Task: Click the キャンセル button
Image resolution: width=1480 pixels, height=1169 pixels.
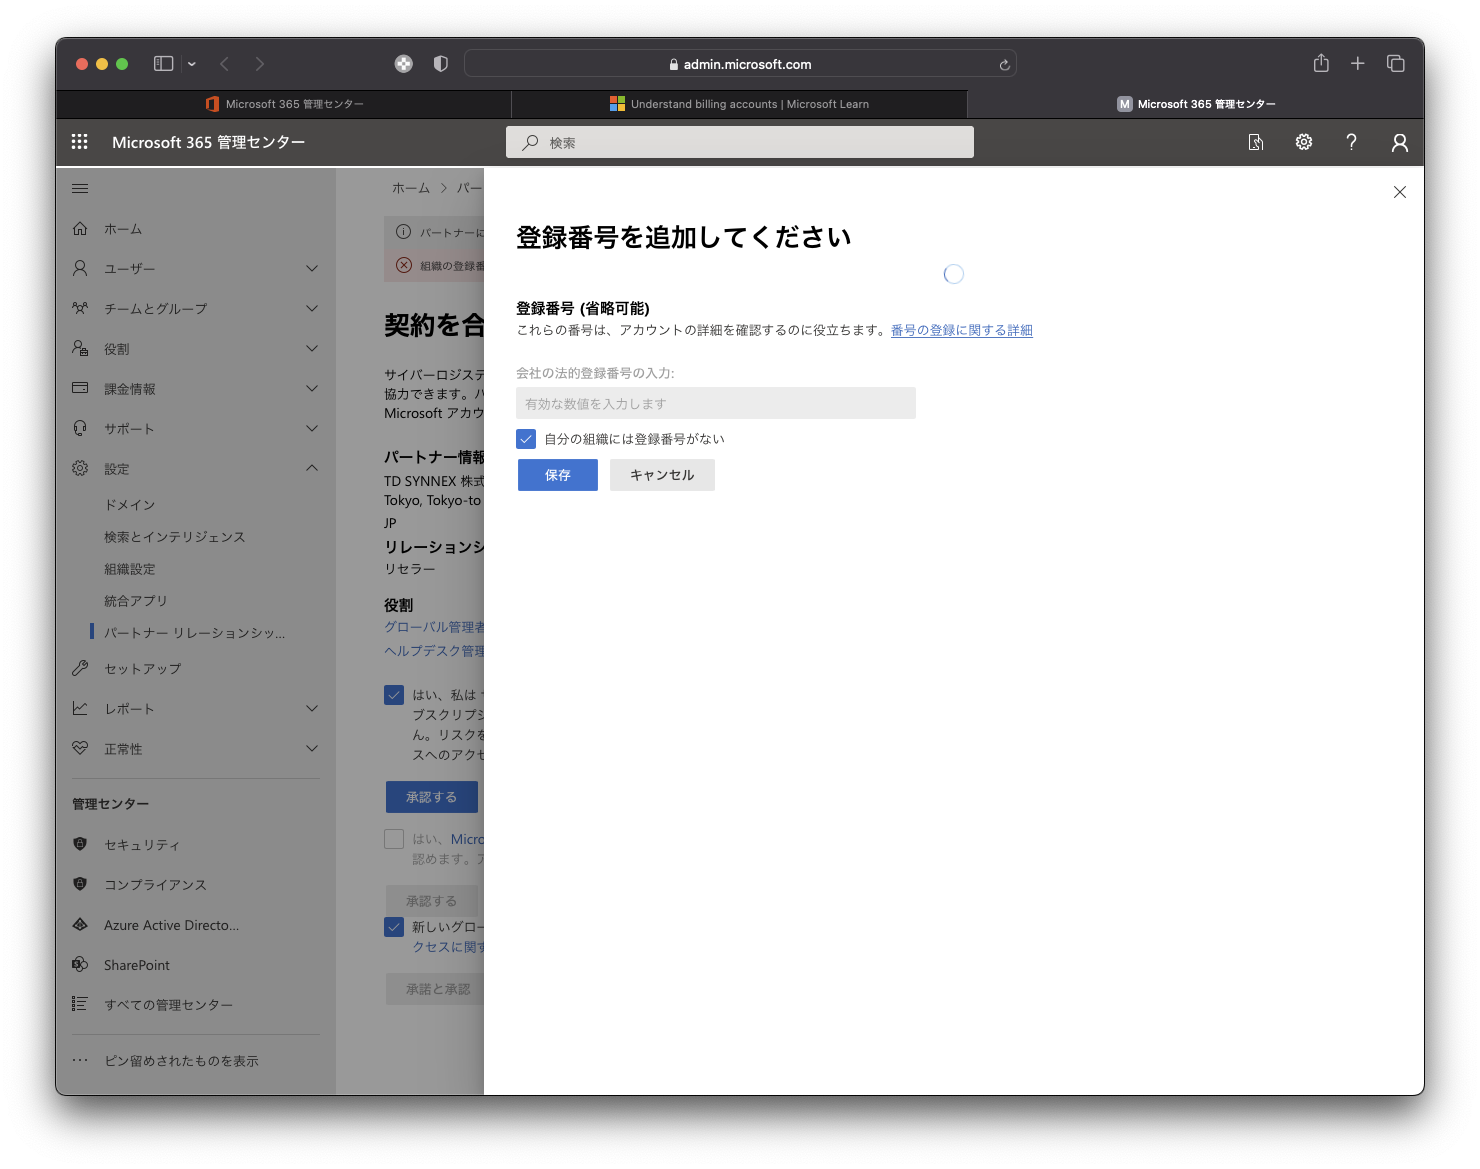Action: [662, 475]
